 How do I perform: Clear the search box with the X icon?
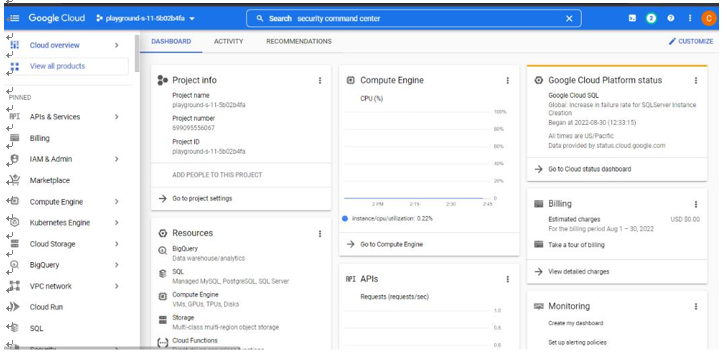pos(569,19)
